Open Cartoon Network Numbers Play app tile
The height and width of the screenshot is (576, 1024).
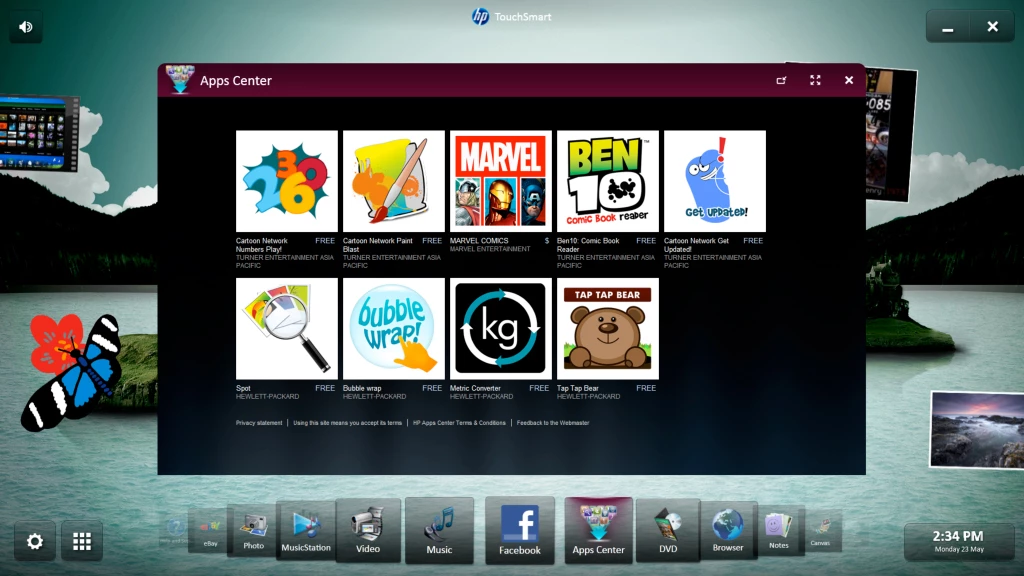[x=287, y=181]
